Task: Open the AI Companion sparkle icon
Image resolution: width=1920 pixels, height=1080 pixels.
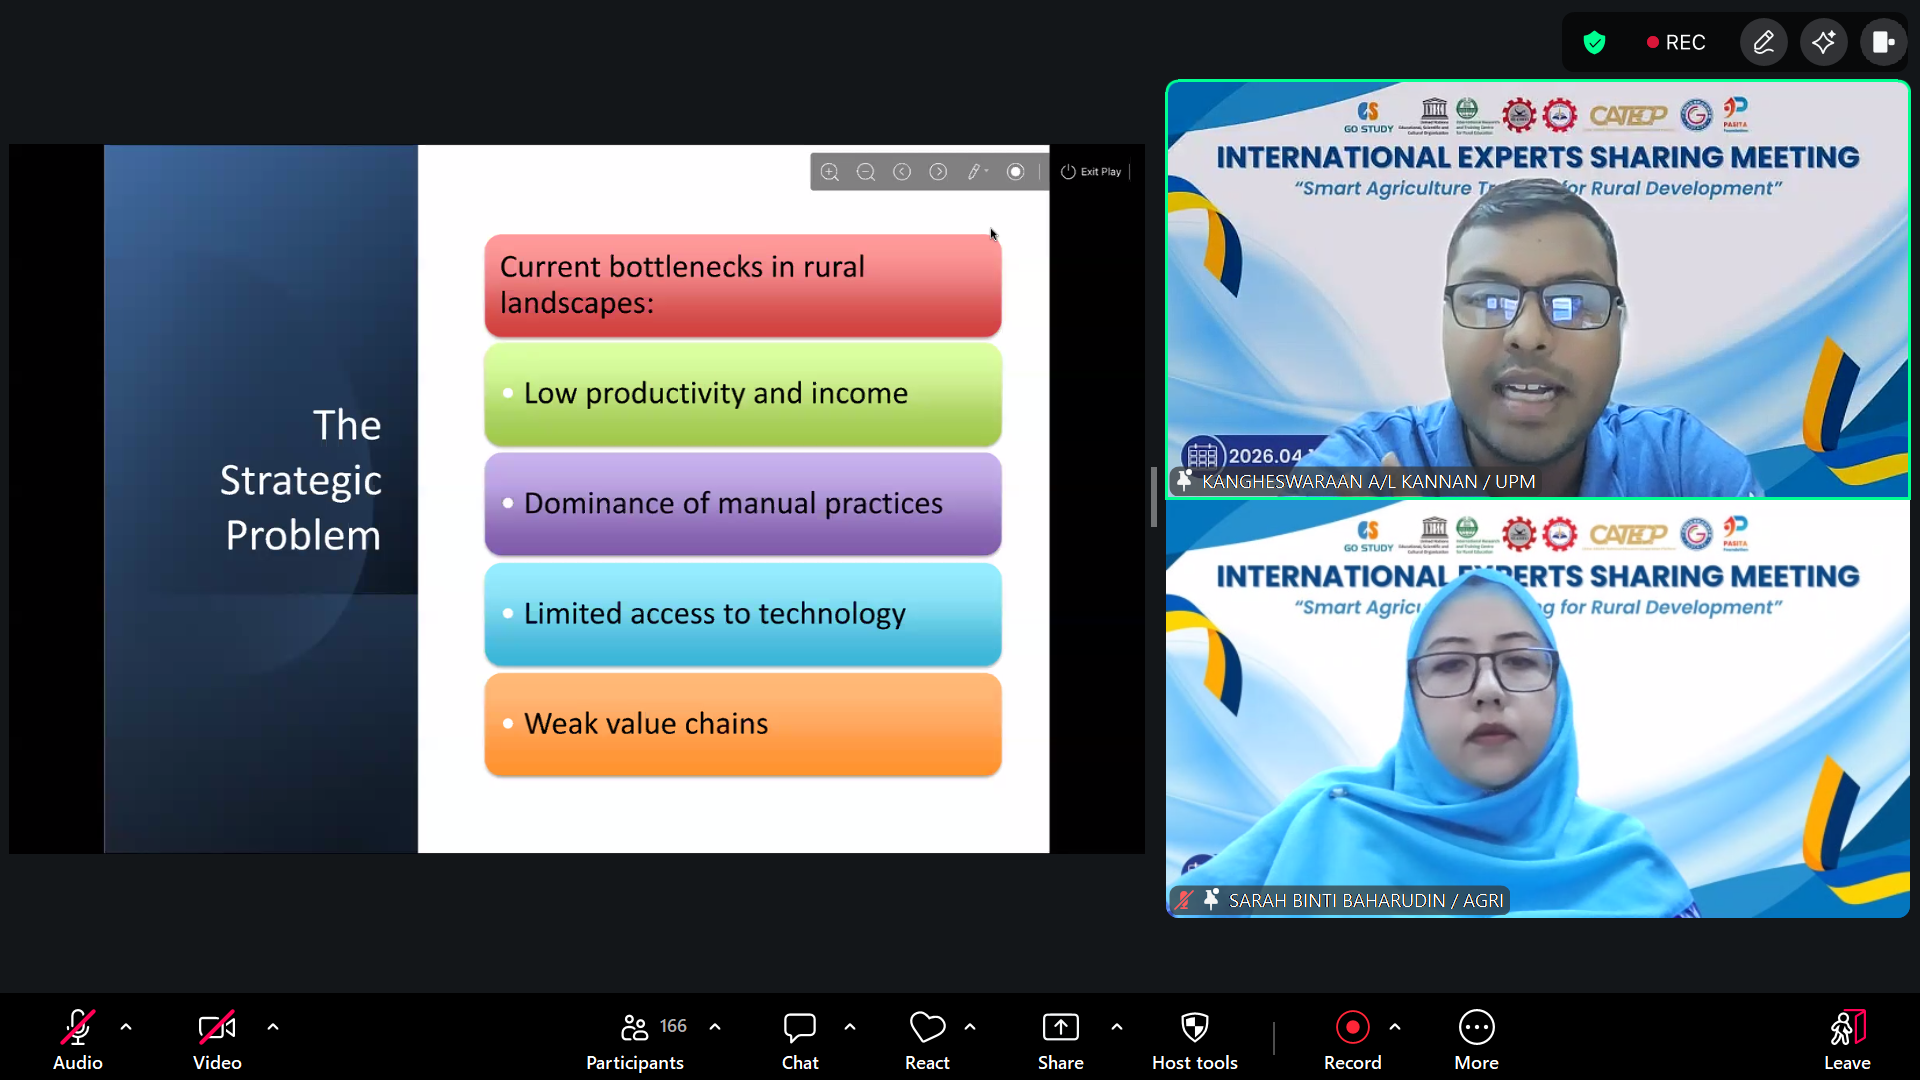Action: [x=1823, y=43]
